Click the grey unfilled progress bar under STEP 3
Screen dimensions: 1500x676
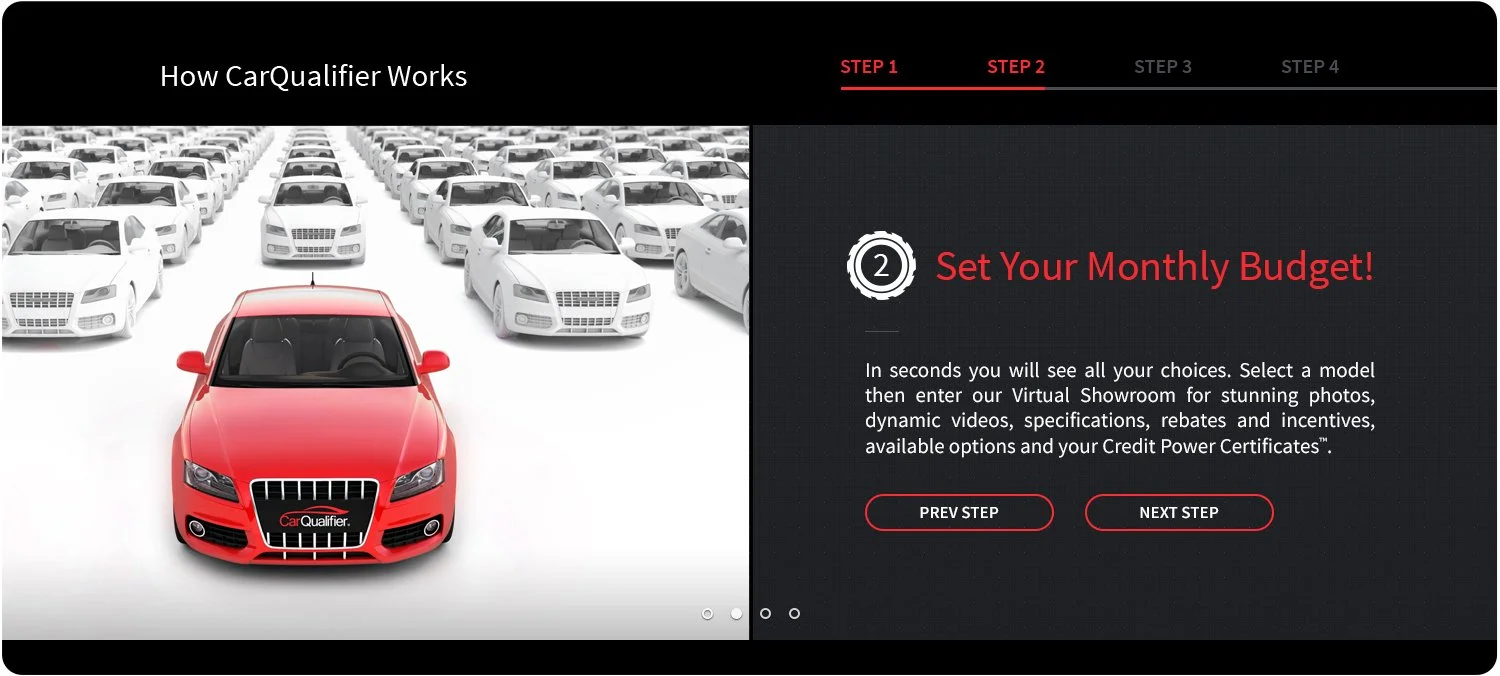point(1163,88)
